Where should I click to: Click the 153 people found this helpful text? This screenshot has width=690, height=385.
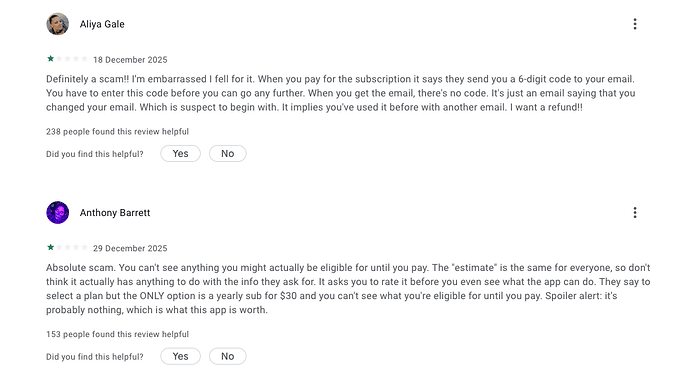click(x=117, y=334)
